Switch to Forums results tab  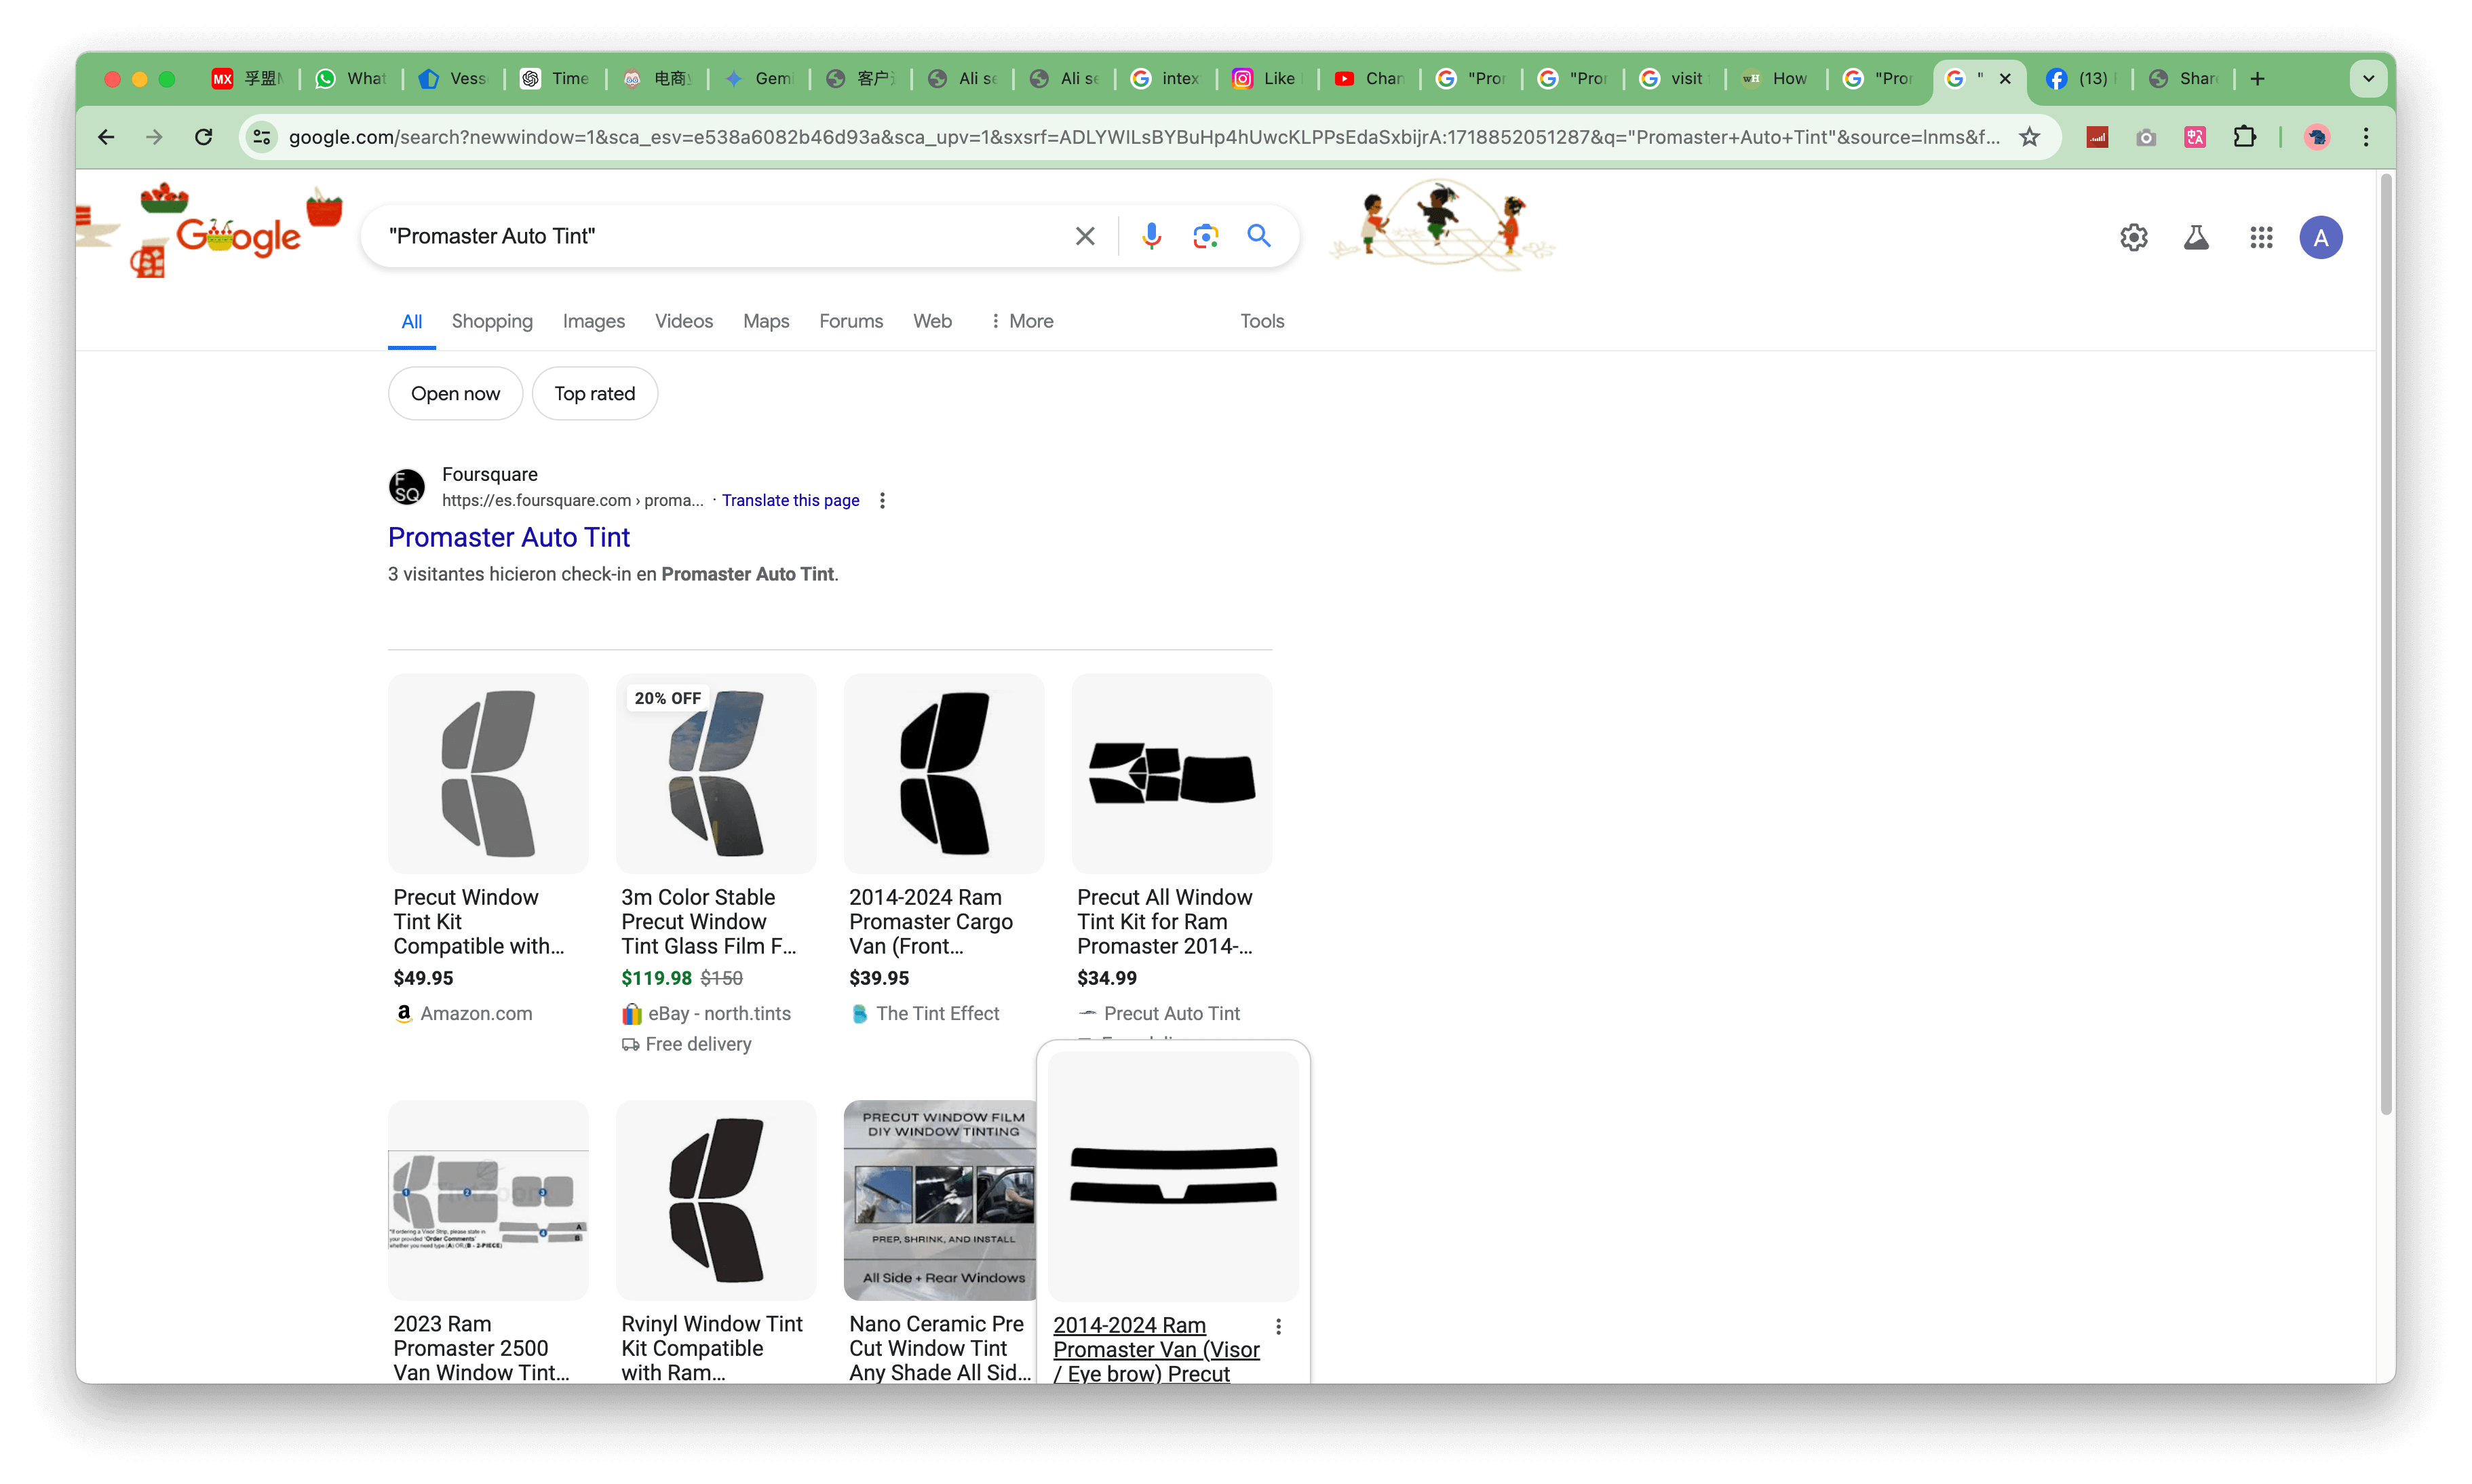pyautogui.click(x=851, y=321)
